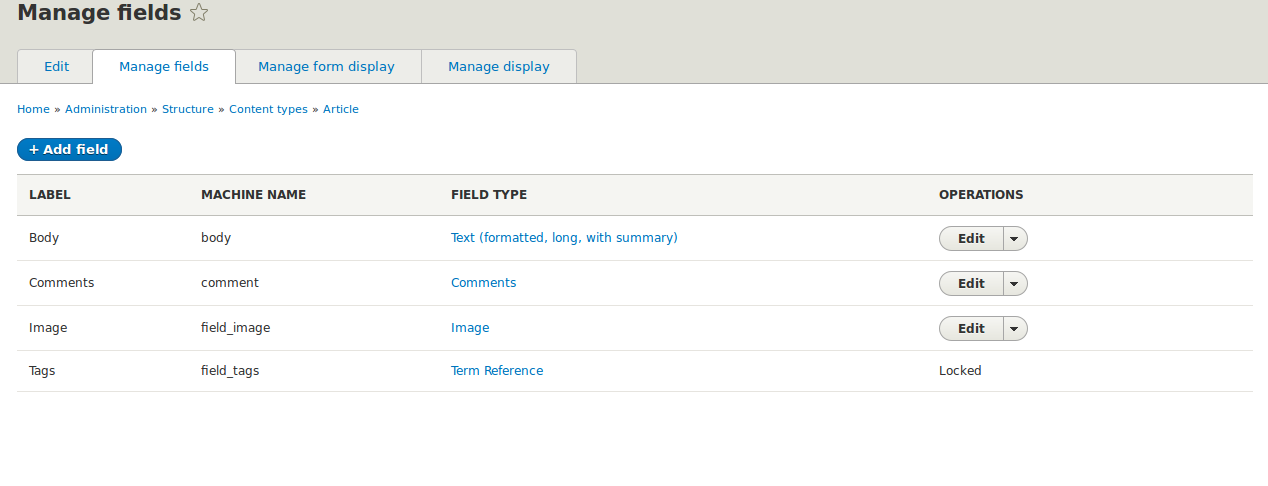The width and height of the screenshot is (1268, 486).
Task: Switch to the Manage form display tab
Action: [x=326, y=67]
